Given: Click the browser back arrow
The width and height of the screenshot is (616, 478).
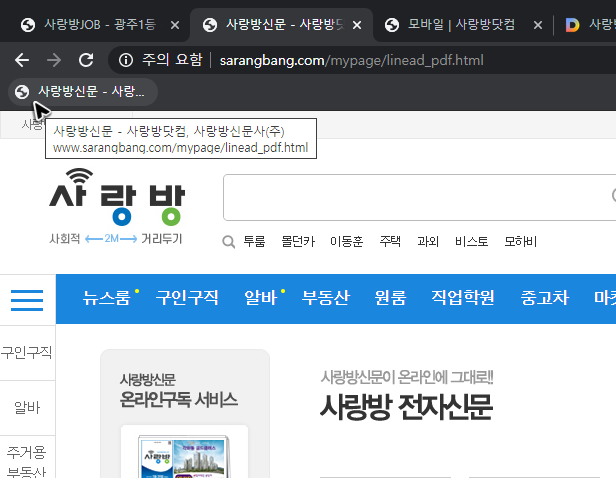Looking at the screenshot, I should [x=22, y=60].
